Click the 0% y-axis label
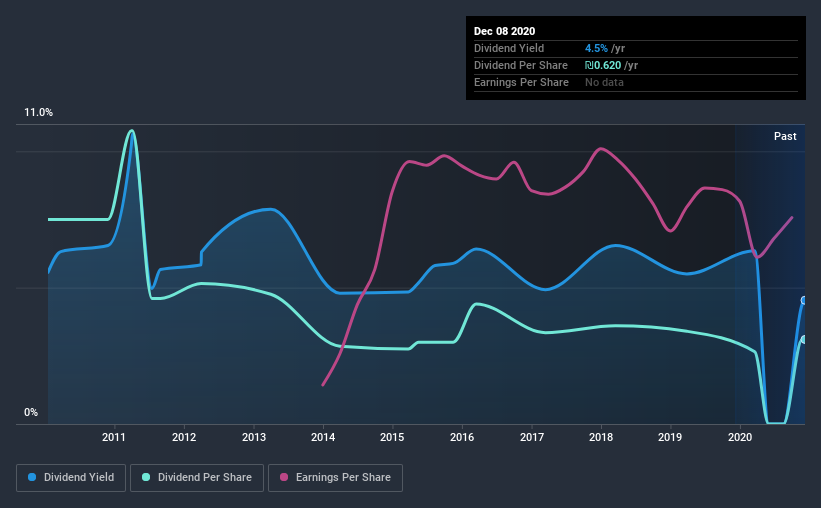This screenshot has height=508, width=821. click(x=31, y=413)
